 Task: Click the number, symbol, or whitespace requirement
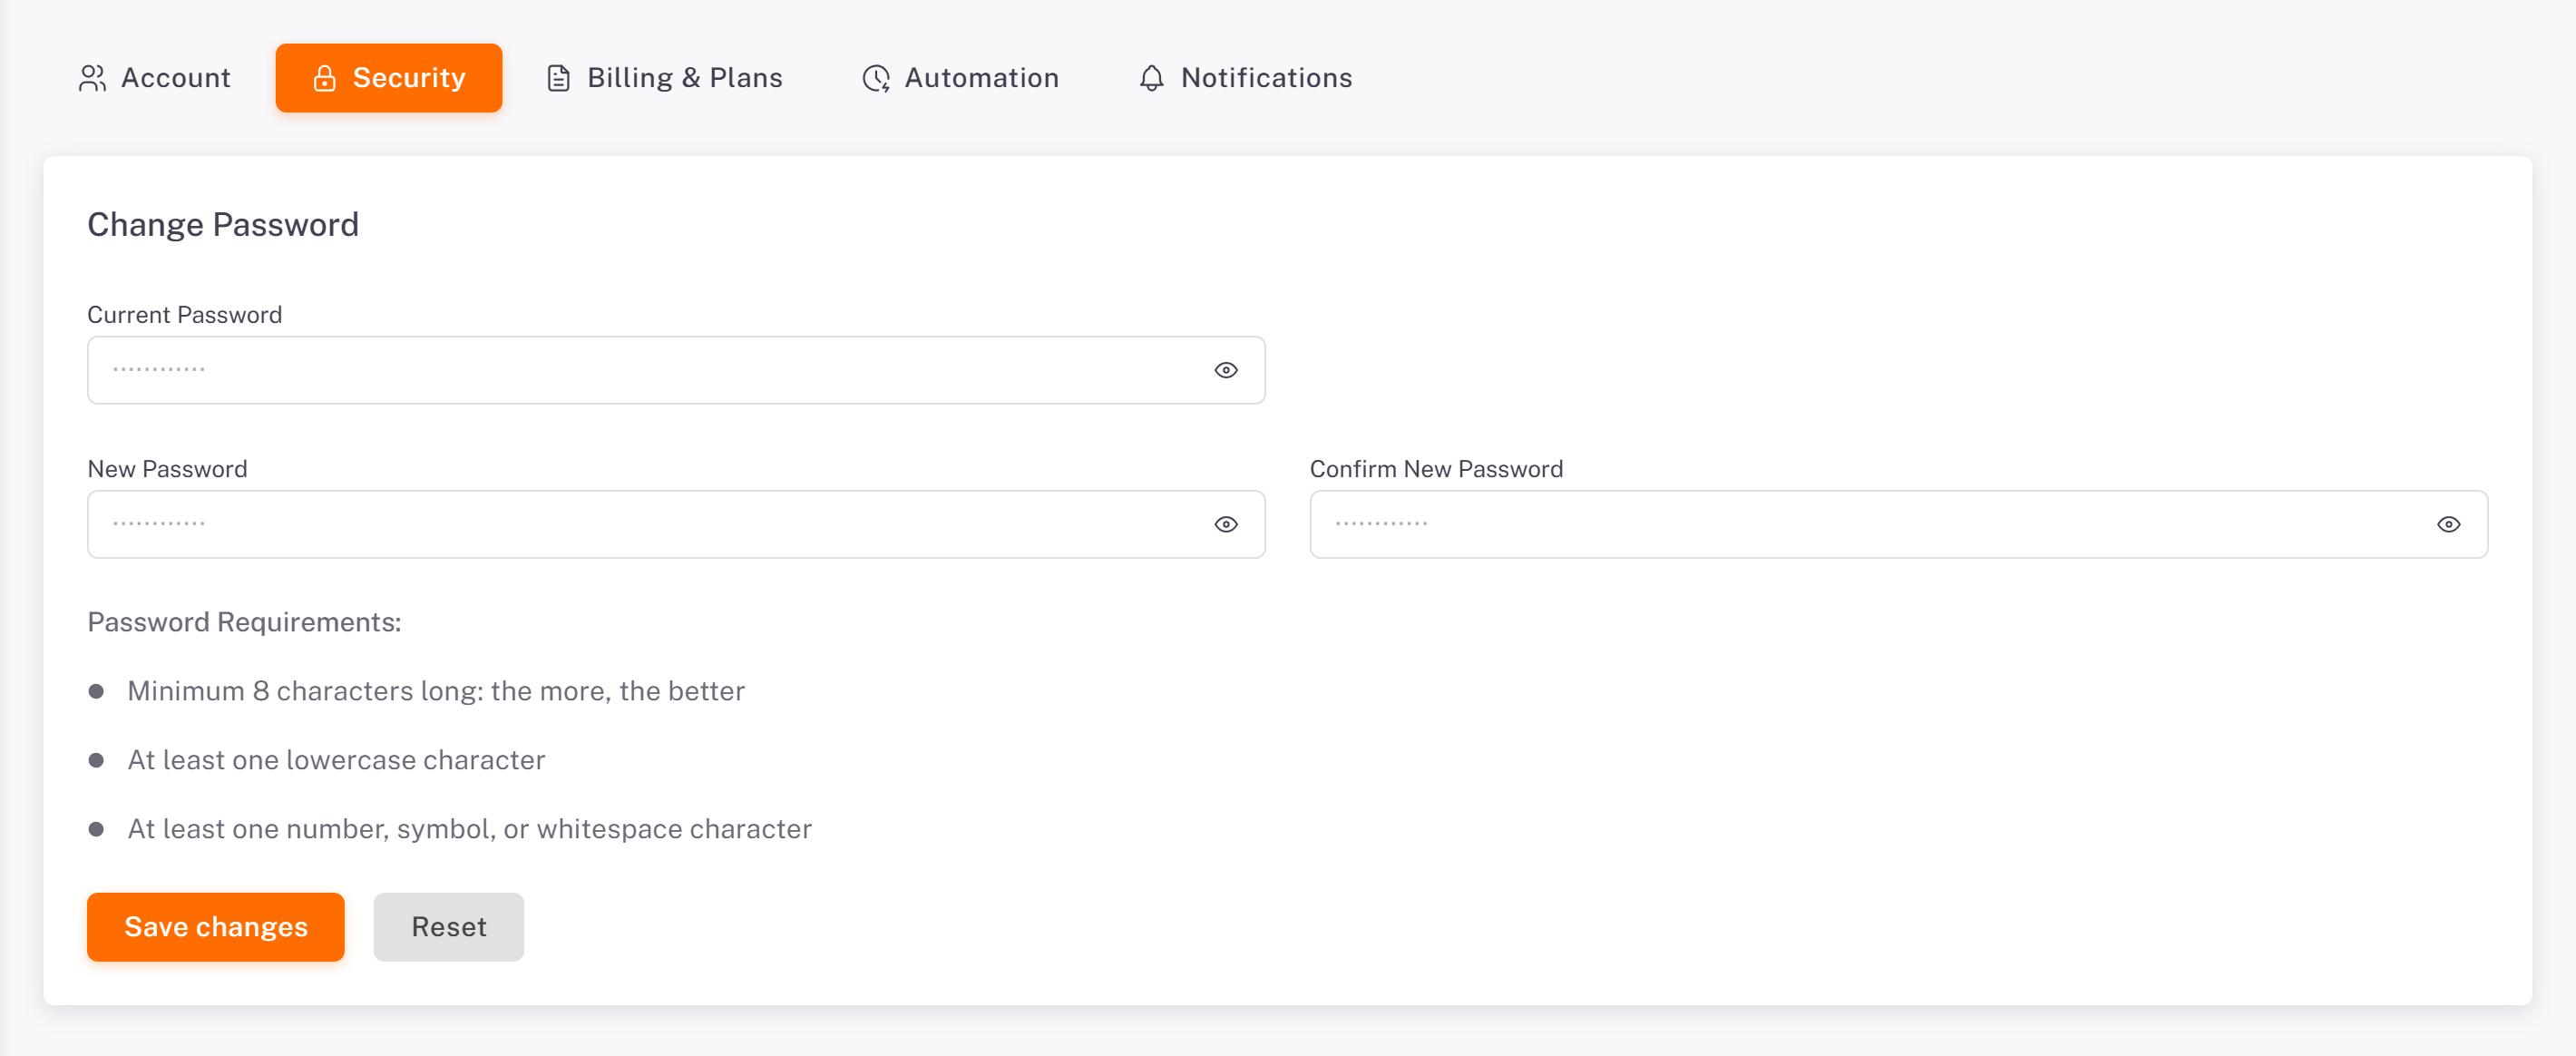click(469, 829)
